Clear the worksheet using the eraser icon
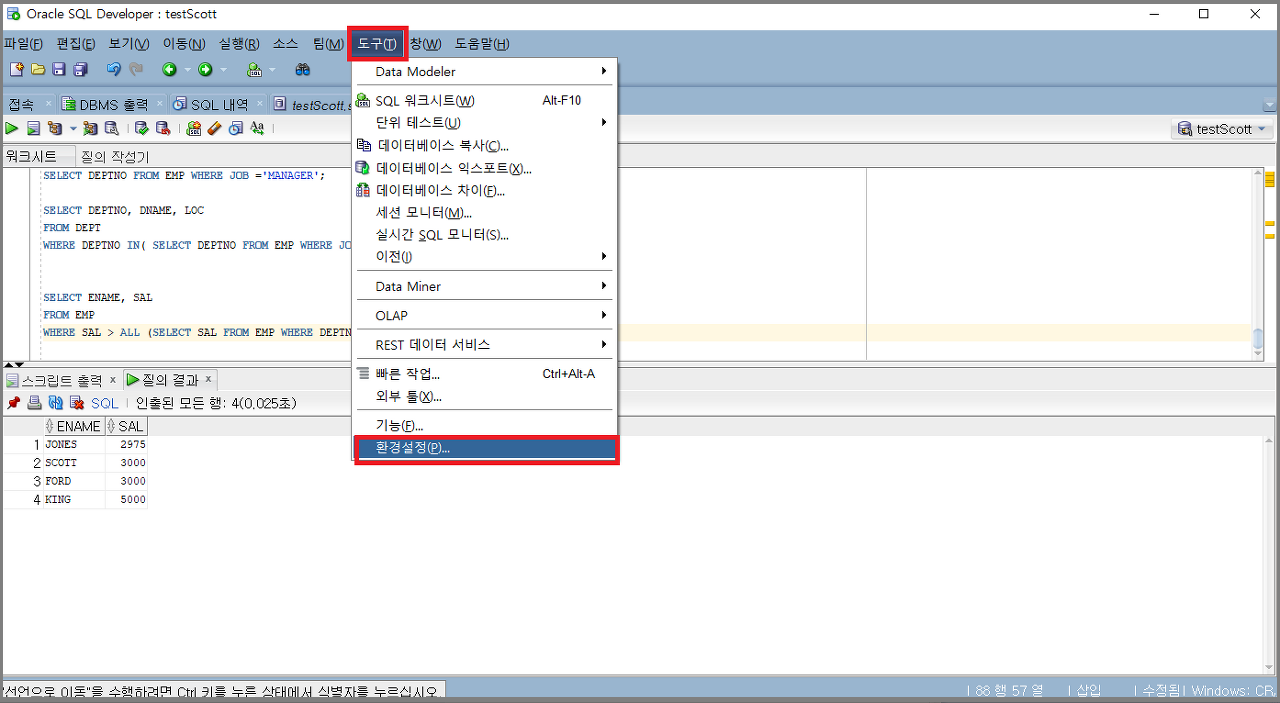 pyautogui.click(x=214, y=128)
